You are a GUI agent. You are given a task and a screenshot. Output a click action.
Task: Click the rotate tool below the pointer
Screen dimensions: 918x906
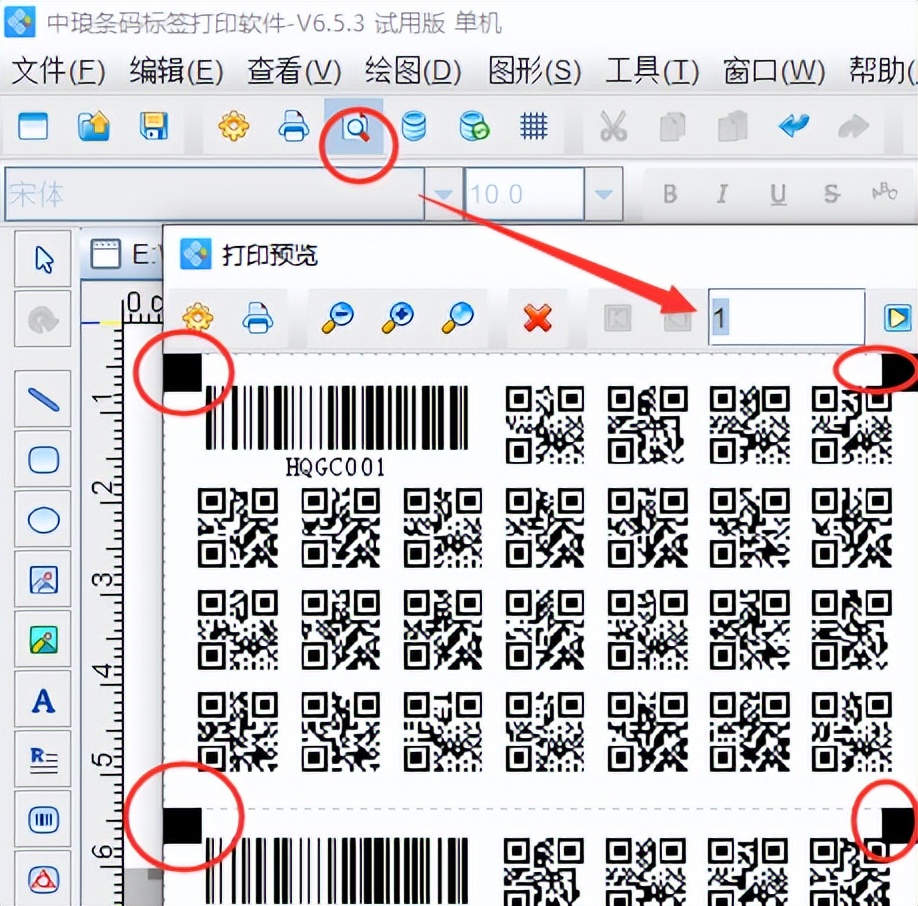[43, 319]
